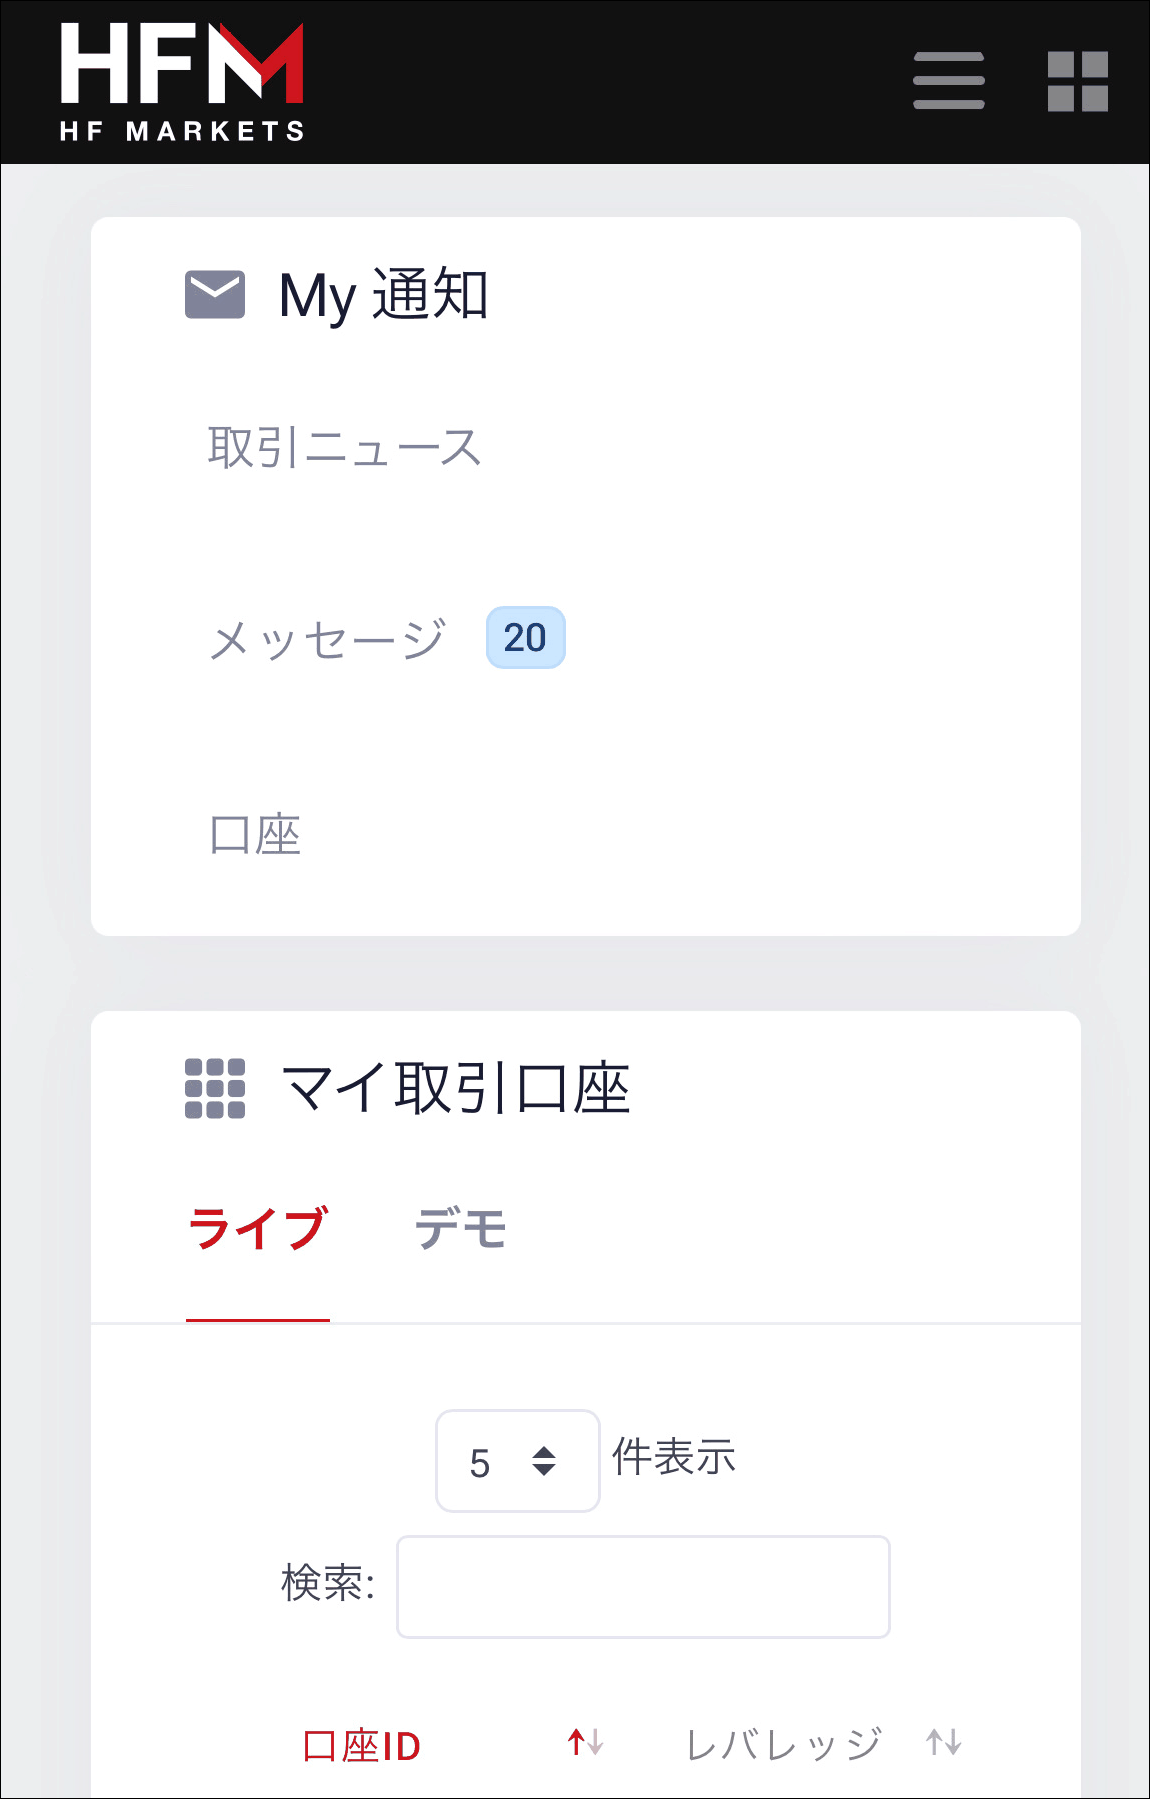The height and width of the screenshot is (1799, 1150).
Task: Open the 取引ニュース notifications
Action: [x=344, y=447]
